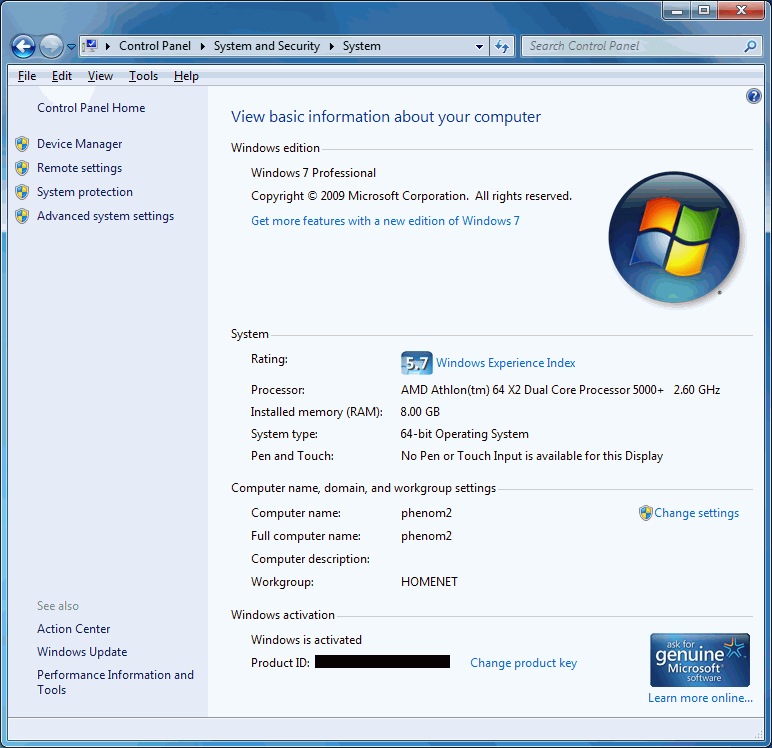The height and width of the screenshot is (748, 772).
Task: Open Advanced system settings
Action: tap(105, 216)
